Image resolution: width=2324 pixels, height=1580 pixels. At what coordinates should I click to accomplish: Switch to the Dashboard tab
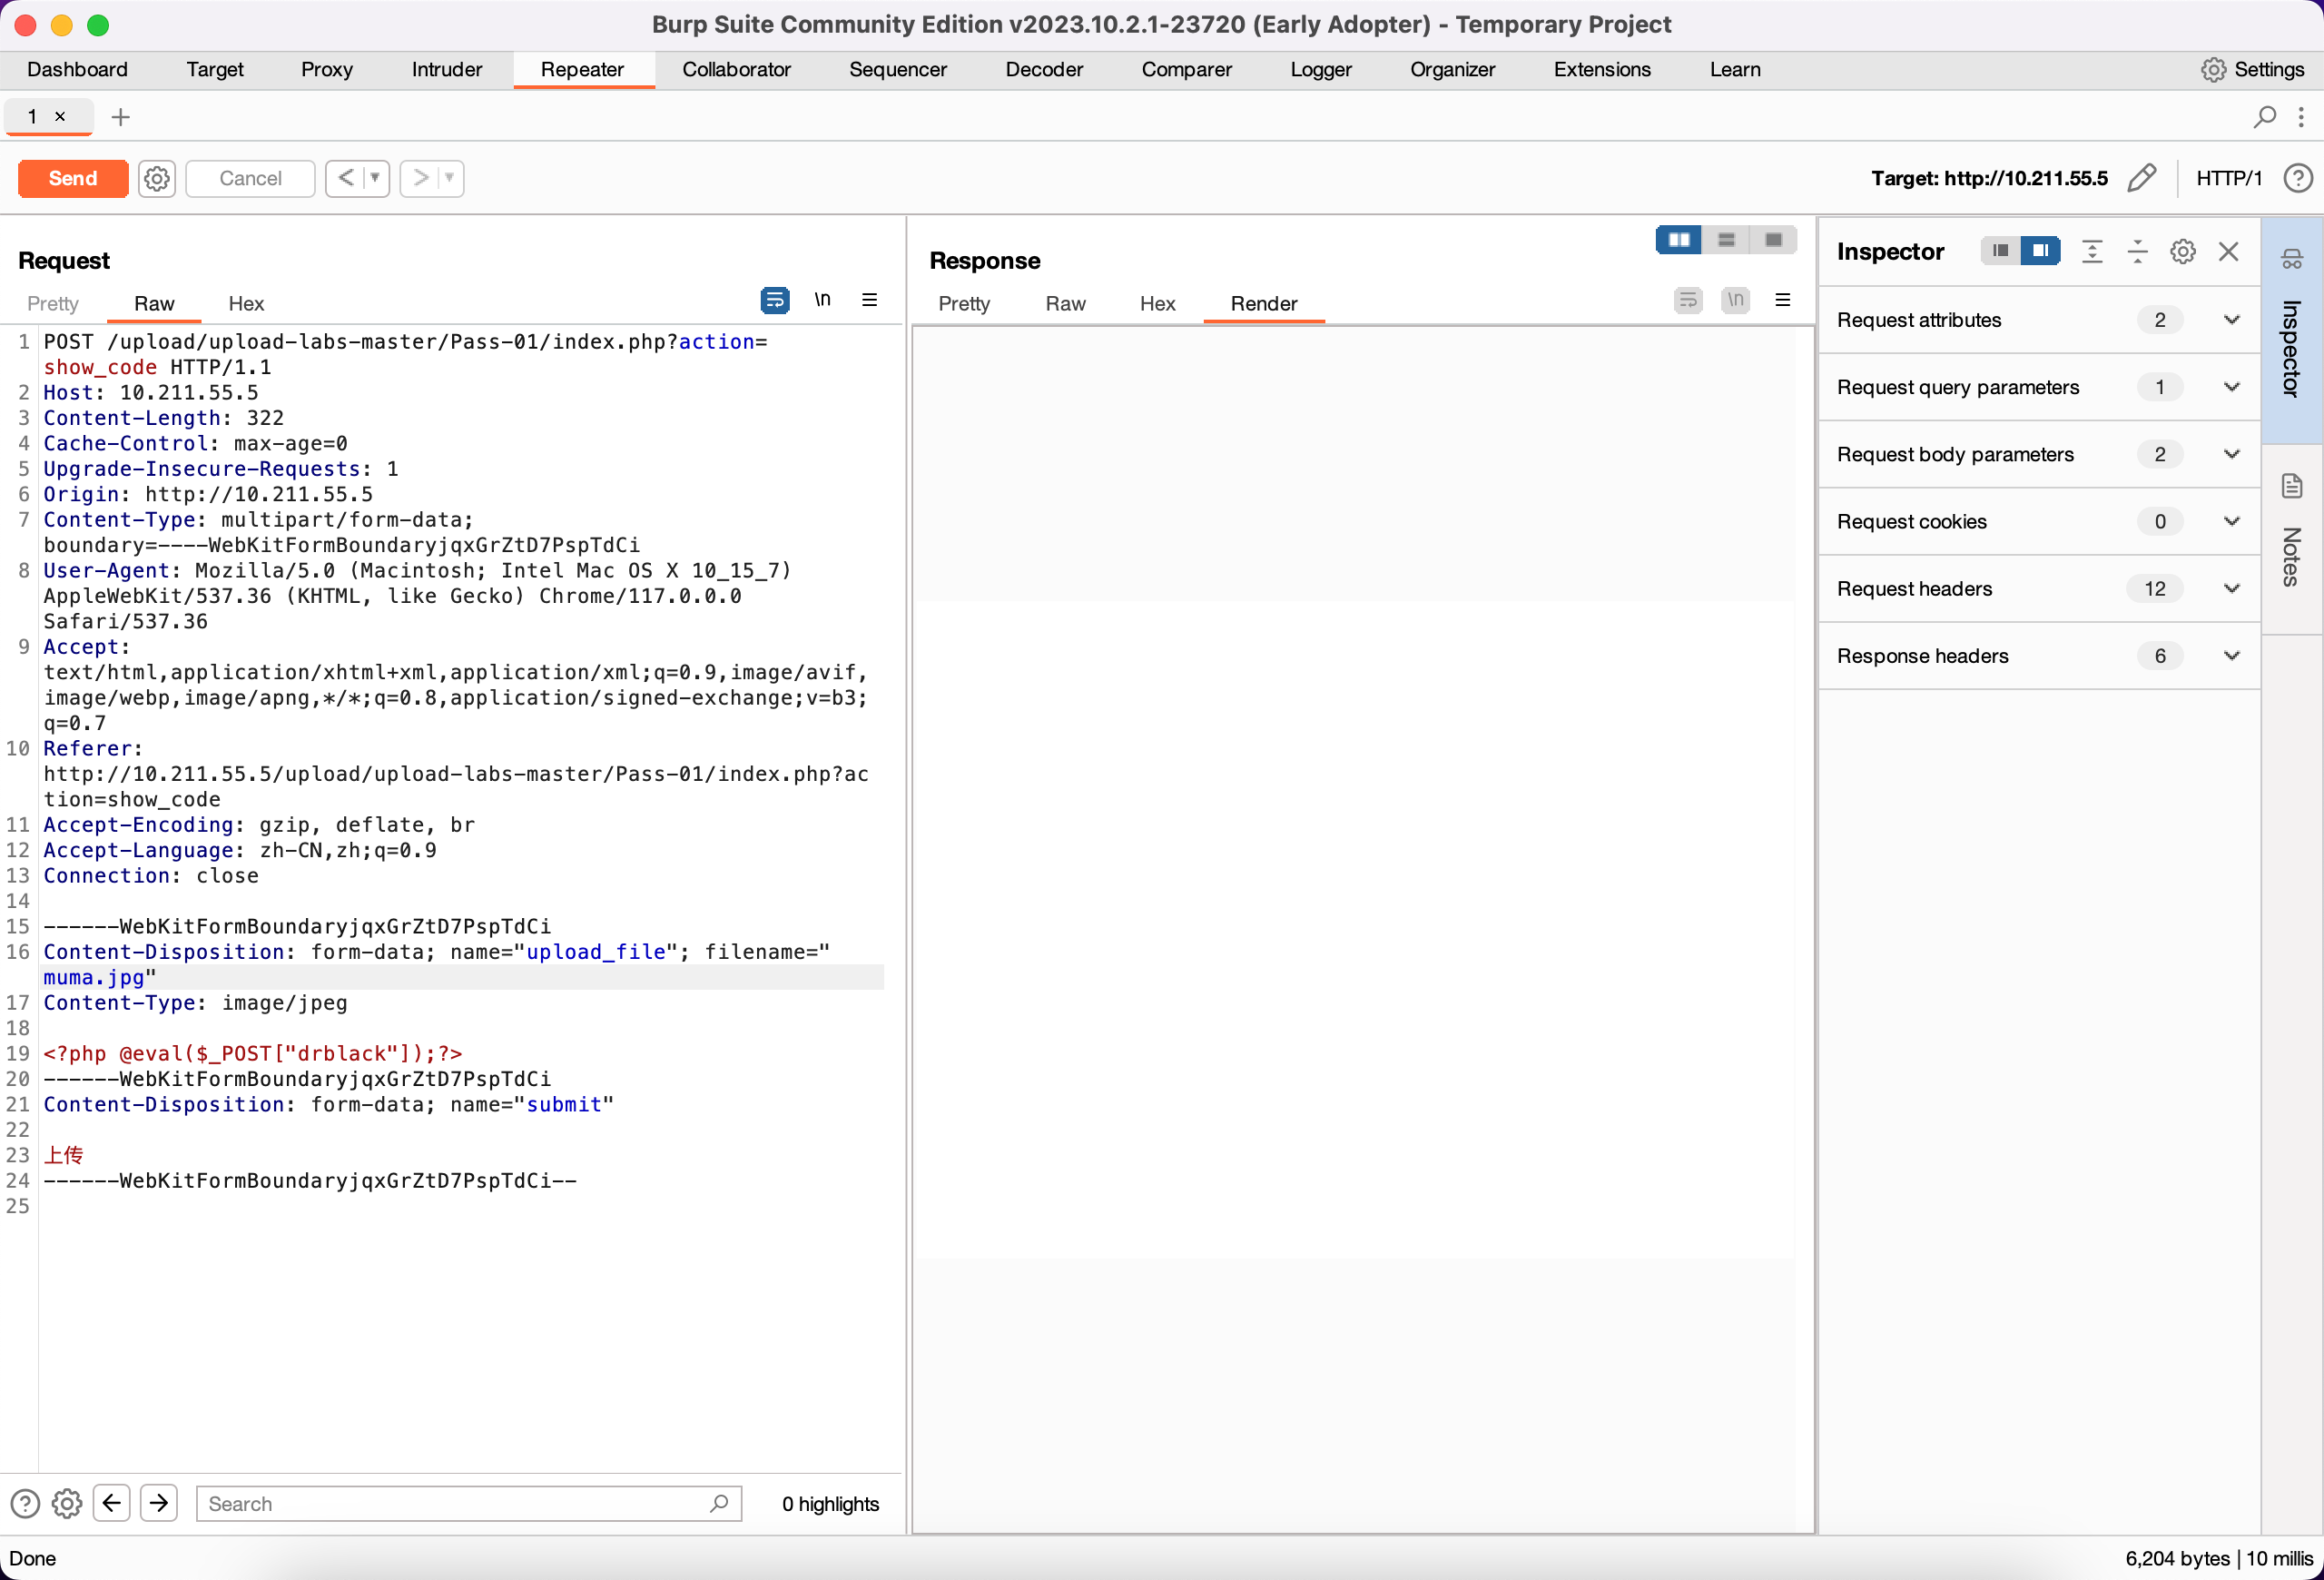coord(77,69)
